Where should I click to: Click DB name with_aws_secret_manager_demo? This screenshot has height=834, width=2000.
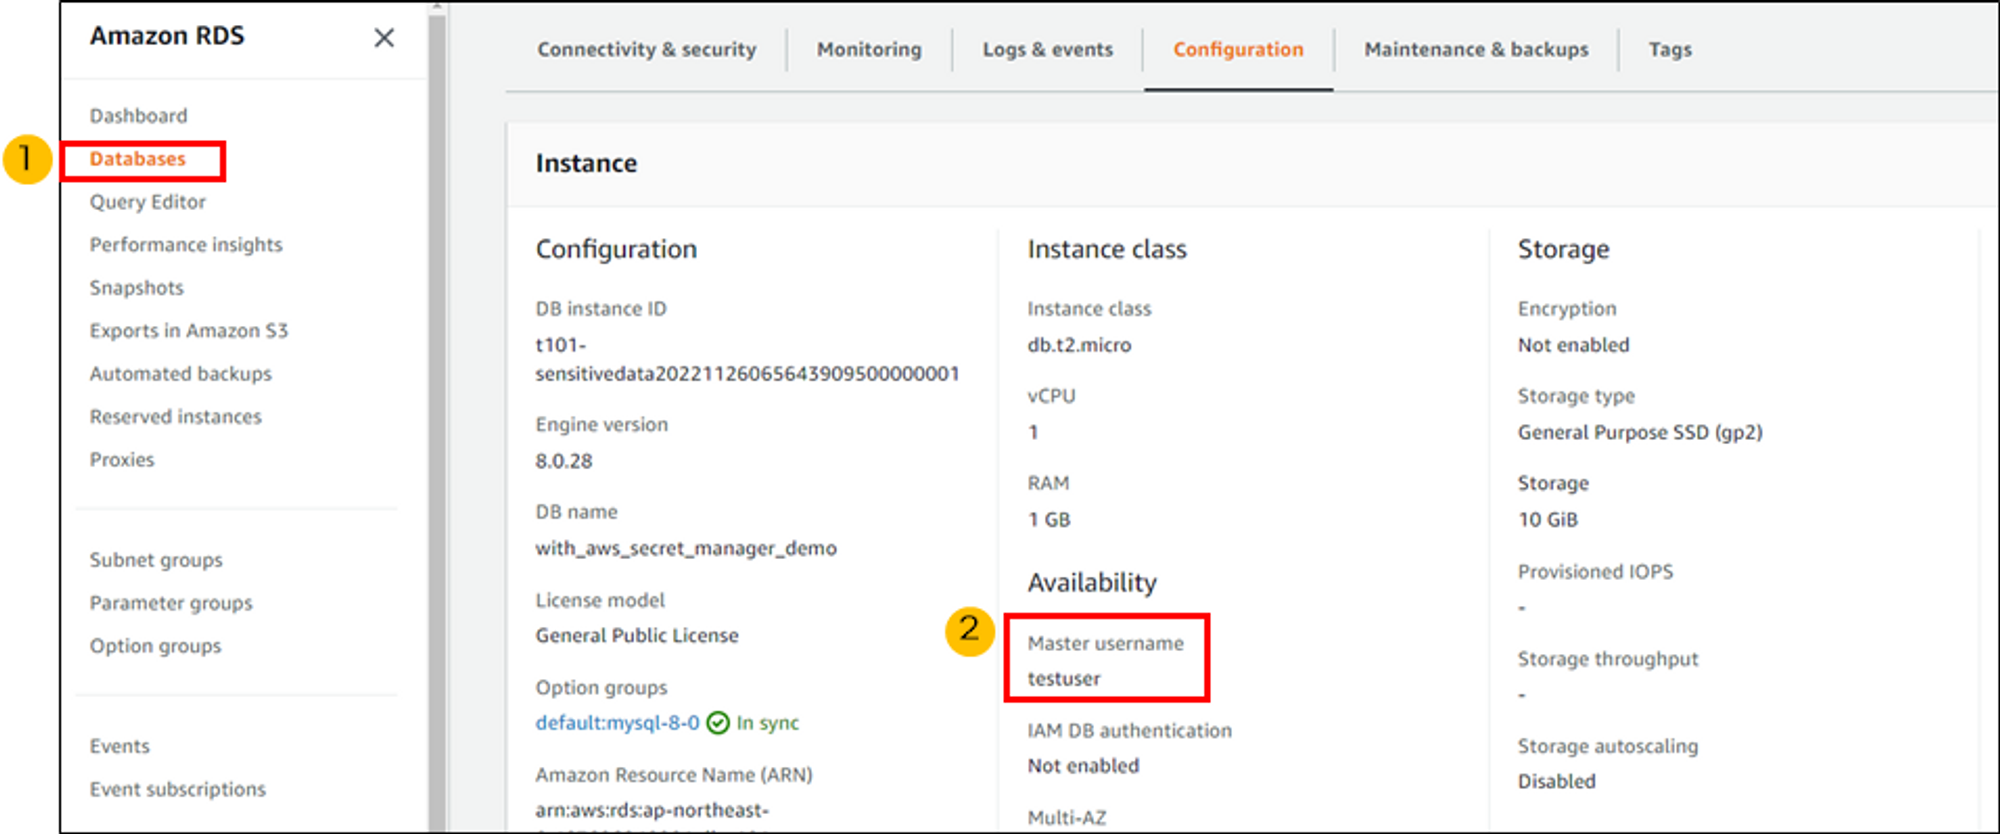(x=686, y=548)
